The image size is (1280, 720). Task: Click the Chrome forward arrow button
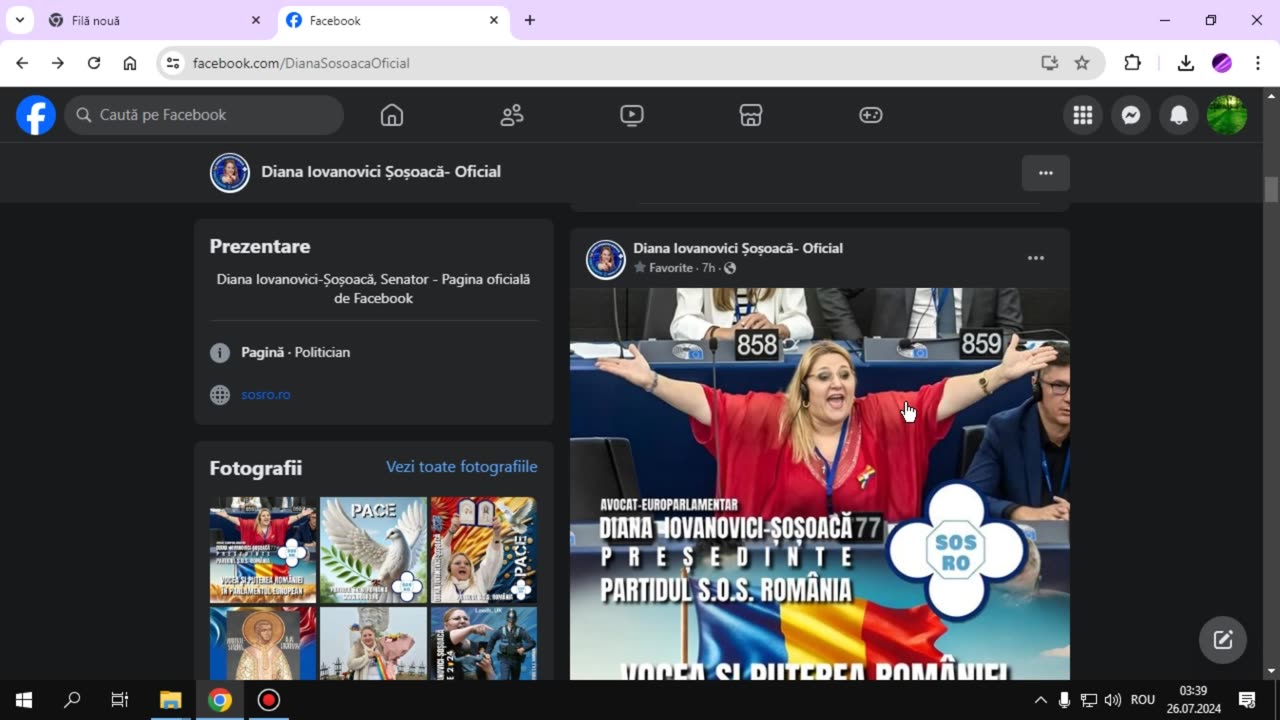[x=58, y=63]
